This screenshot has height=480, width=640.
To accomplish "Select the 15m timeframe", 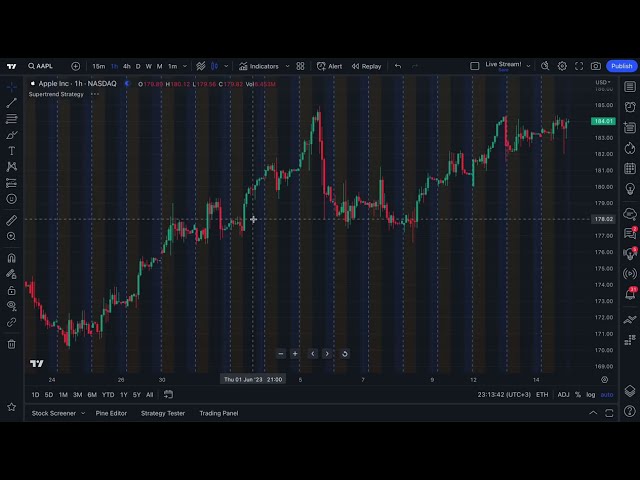I will [x=98, y=66].
